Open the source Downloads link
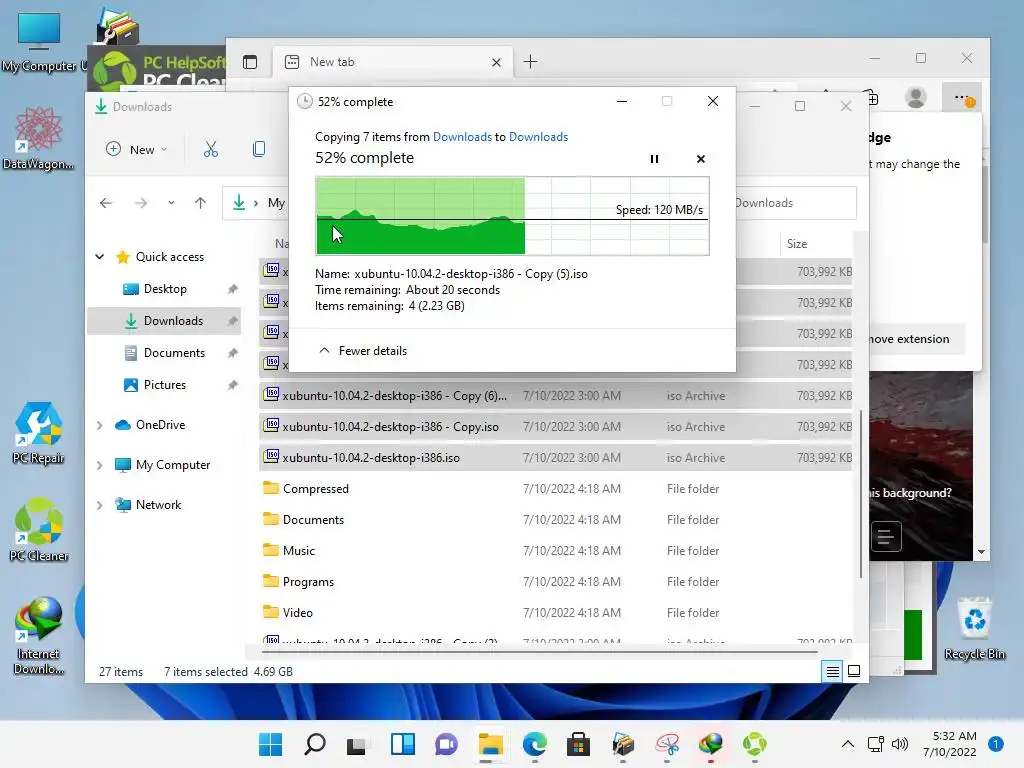This screenshot has width=1024, height=768. point(462,136)
